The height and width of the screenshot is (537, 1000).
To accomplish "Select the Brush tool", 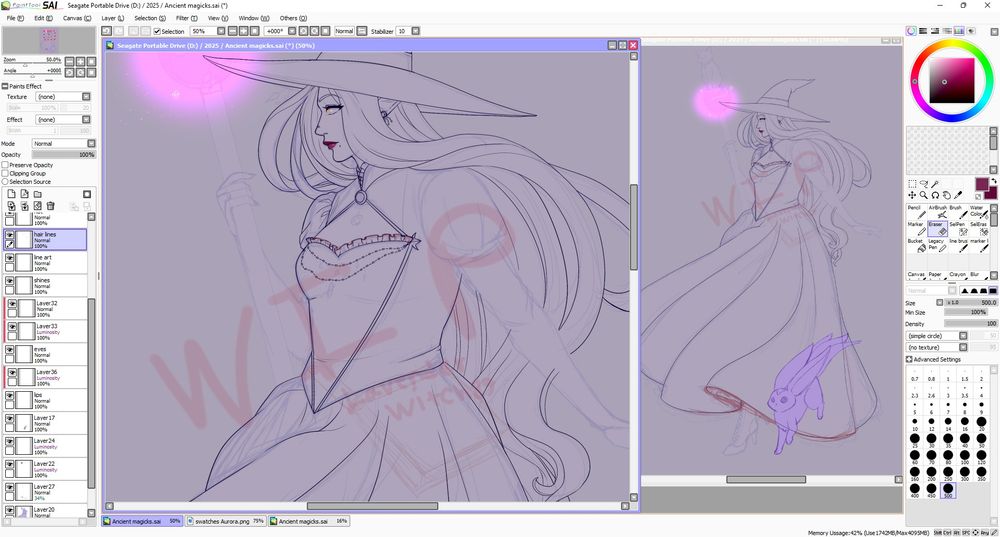I will click(x=957, y=212).
